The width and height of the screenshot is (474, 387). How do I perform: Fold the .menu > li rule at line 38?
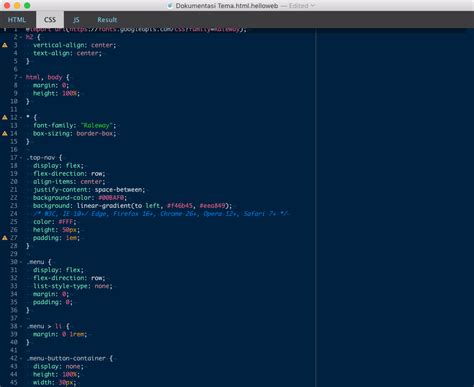point(21,326)
